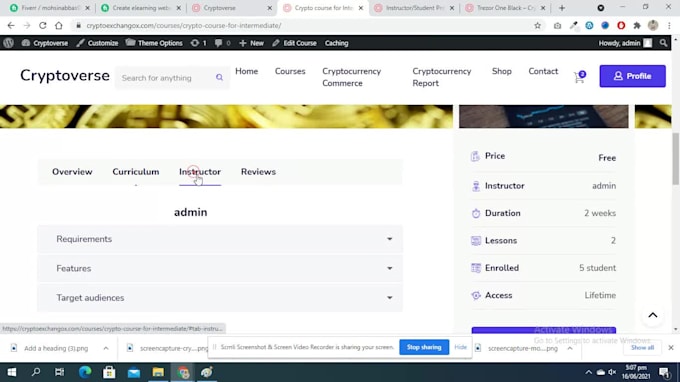Click the taskbar volume icon
The width and height of the screenshot is (680, 382).
pyautogui.click(x=612, y=372)
